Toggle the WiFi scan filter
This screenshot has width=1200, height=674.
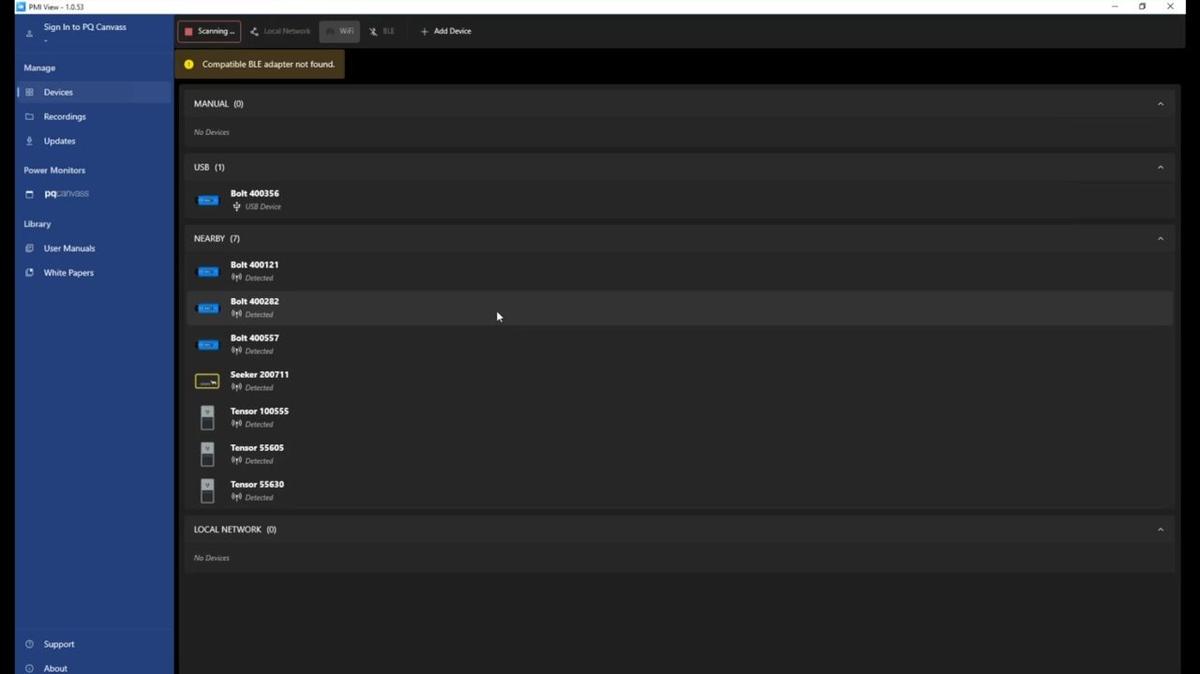(x=339, y=31)
